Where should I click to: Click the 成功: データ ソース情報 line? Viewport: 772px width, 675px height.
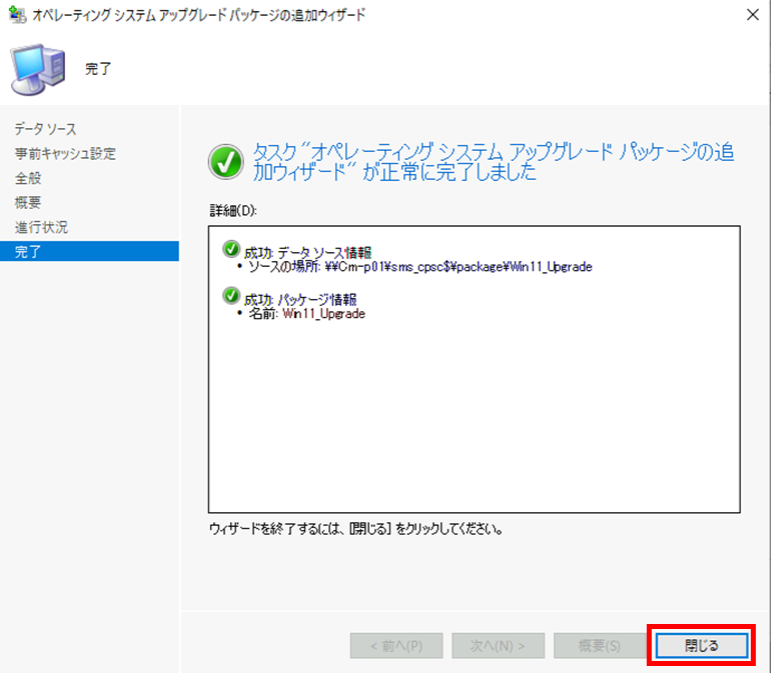tap(308, 253)
